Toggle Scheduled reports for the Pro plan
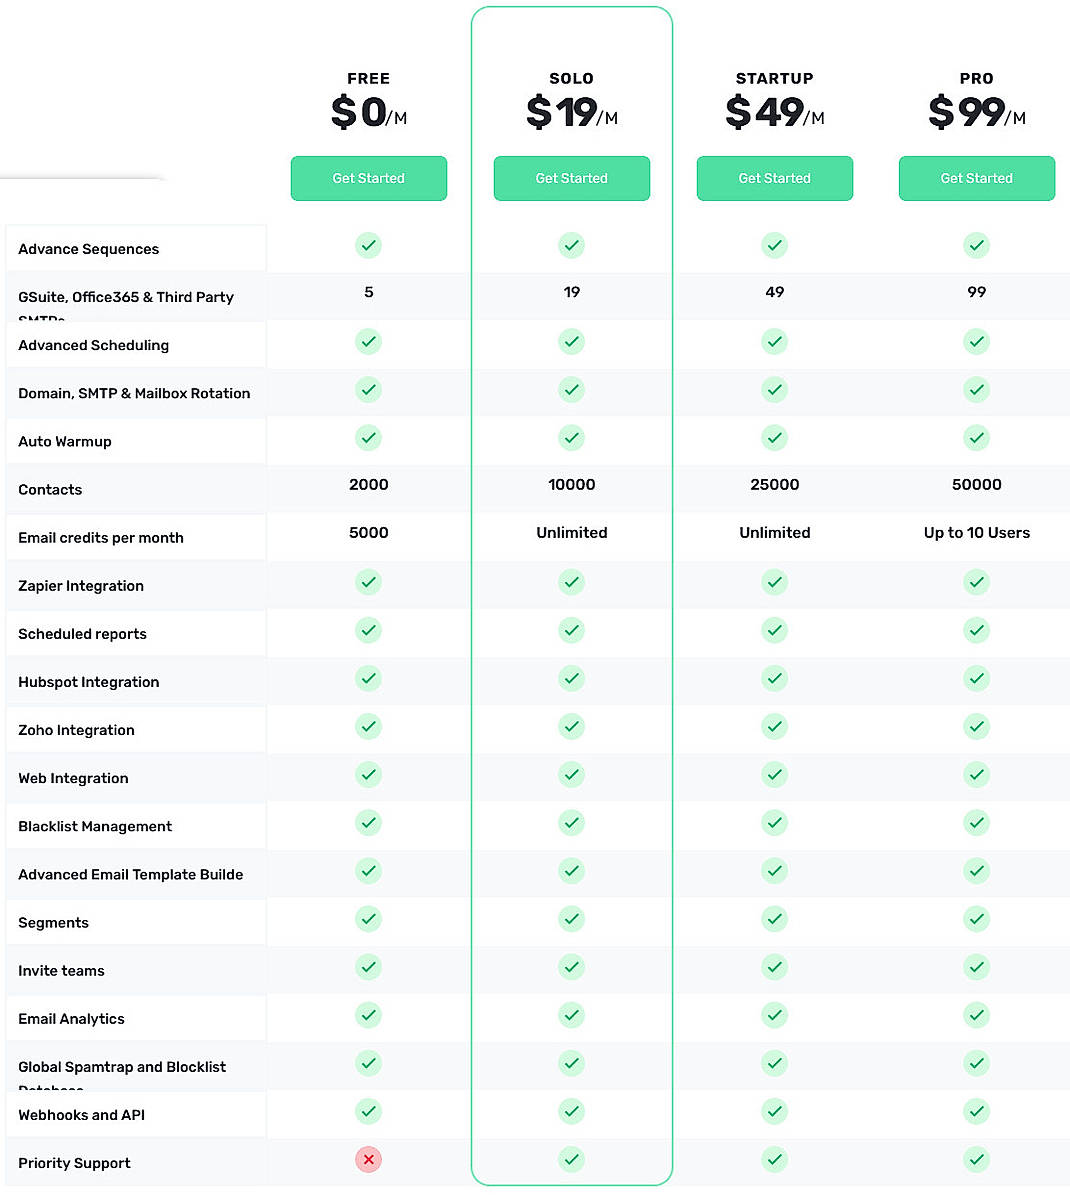 [976, 630]
